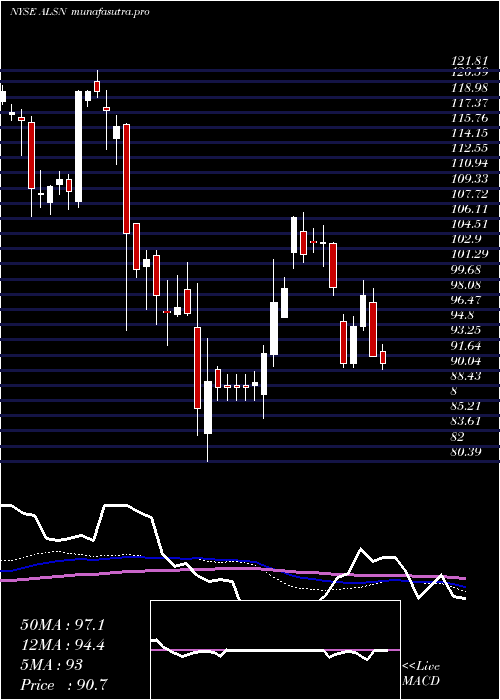Select the 83.61 price axis label
The width and height of the screenshot is (500, 700).
coord(466,421)
